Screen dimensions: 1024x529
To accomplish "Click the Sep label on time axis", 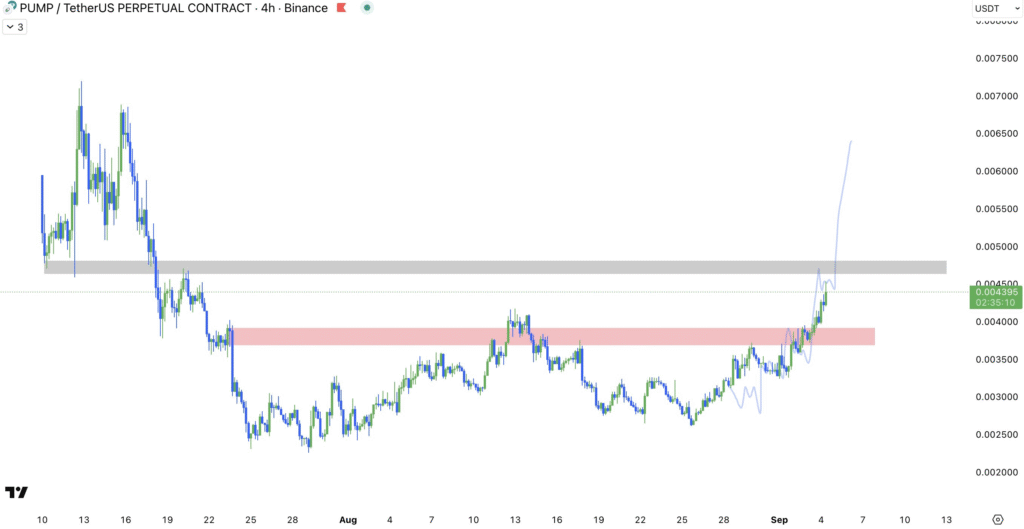I will (x=779, y=520).
